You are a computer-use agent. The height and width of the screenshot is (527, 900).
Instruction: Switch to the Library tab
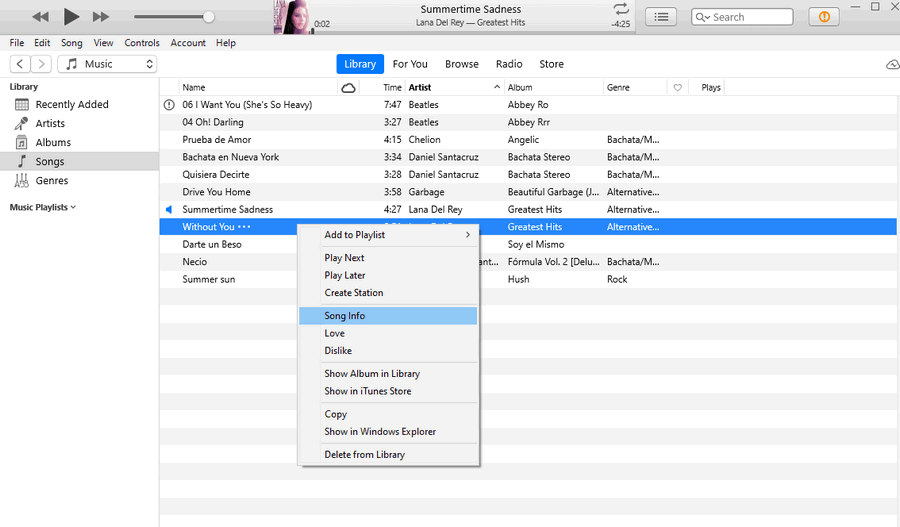360,64
